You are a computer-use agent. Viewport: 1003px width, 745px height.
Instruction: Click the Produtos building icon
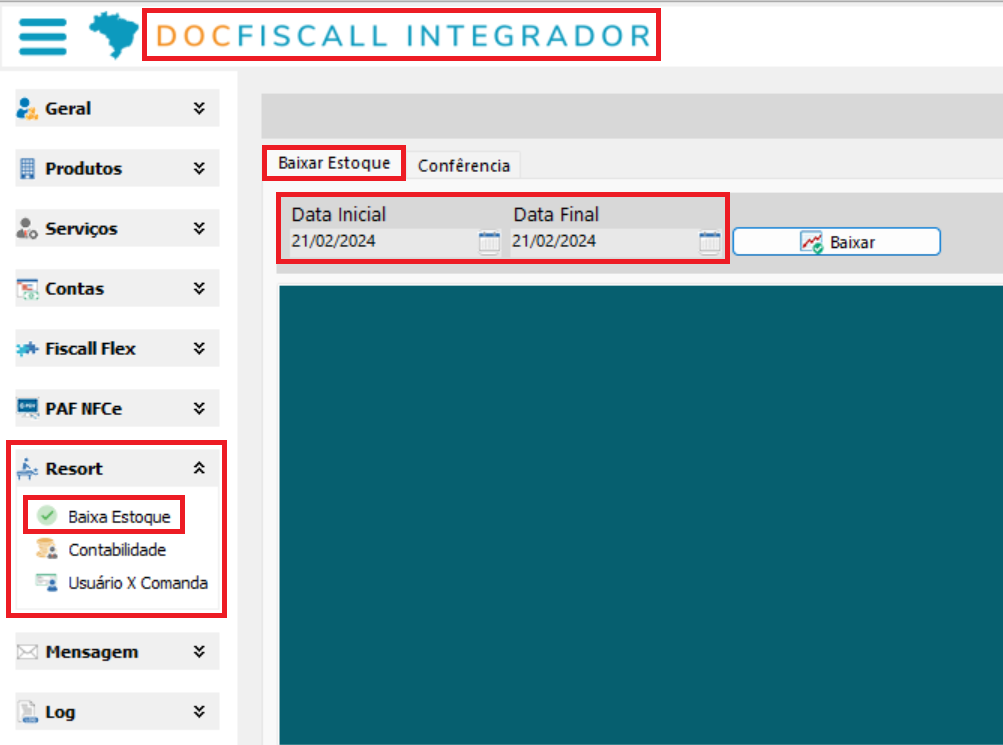coord(27,168)
